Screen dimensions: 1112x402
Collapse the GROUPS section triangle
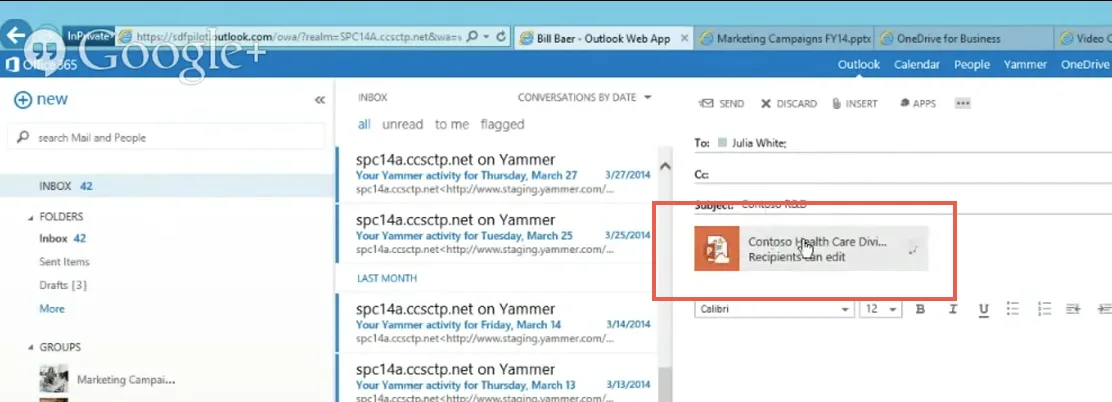(30, 348)
